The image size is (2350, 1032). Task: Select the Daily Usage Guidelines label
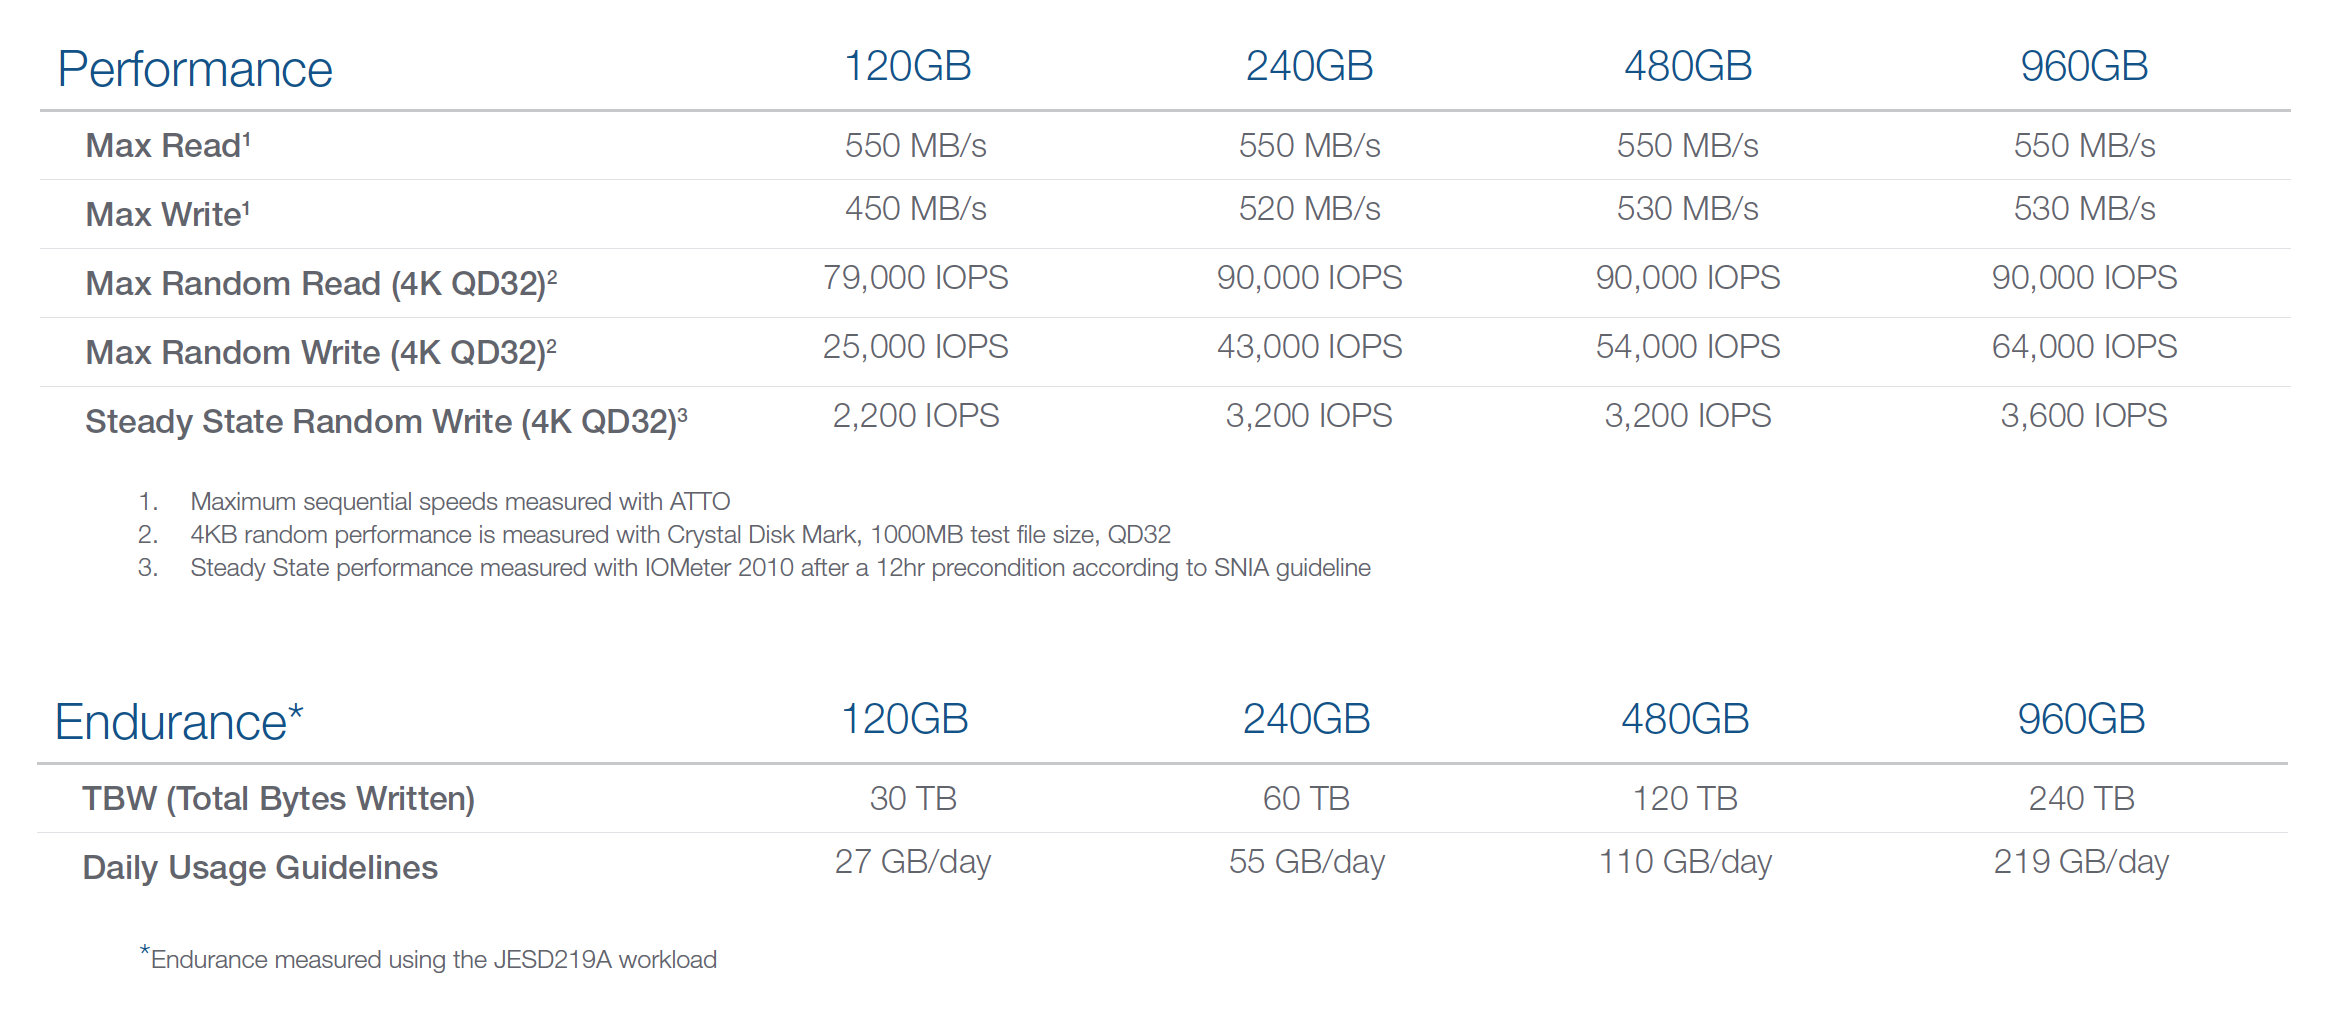(x=260, y=868)
